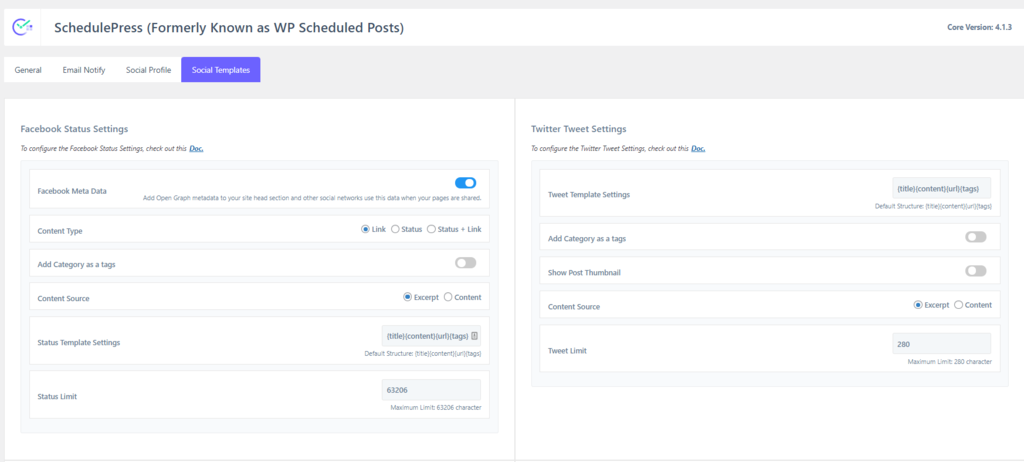Pick Content as Facebook content source
Screen dimensions: 1024x462
coord(448,297)
